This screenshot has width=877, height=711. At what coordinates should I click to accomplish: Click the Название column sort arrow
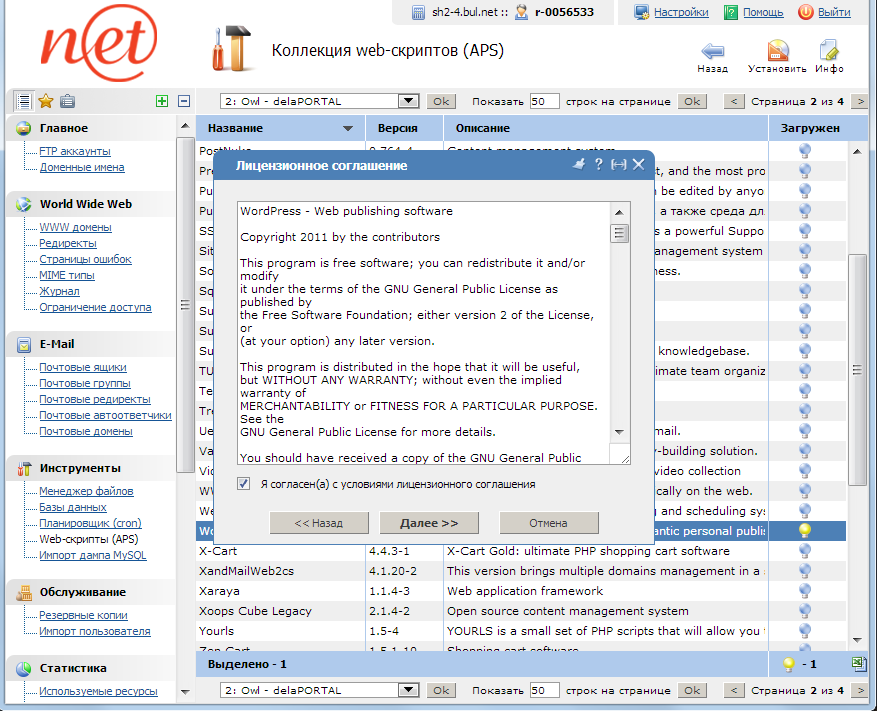coord(348,129)
